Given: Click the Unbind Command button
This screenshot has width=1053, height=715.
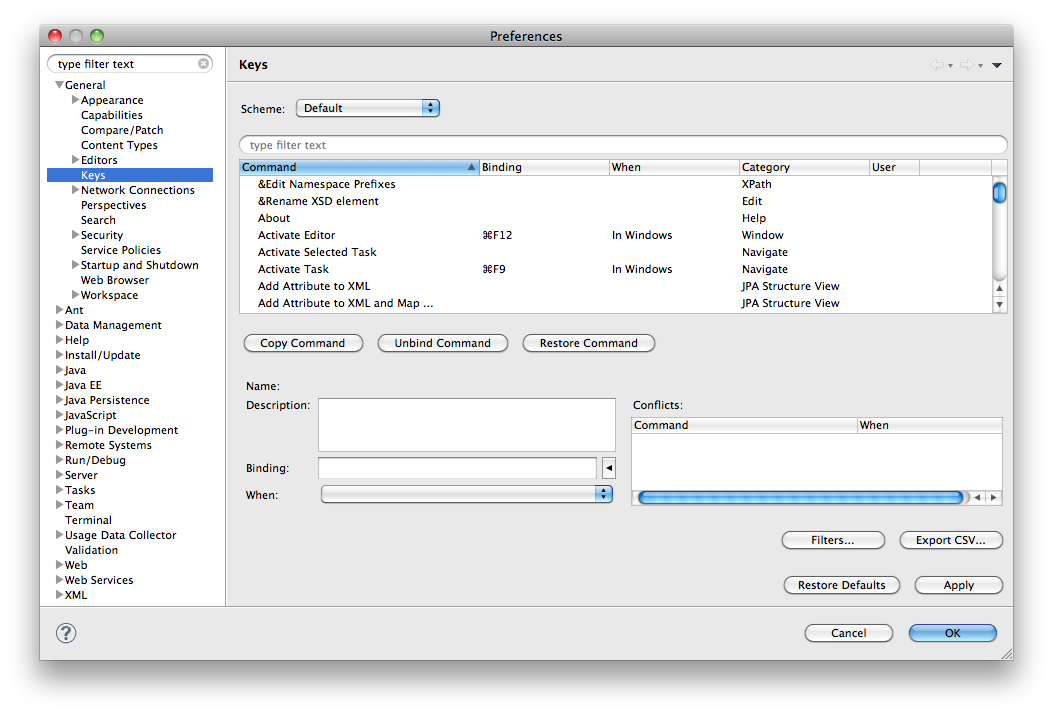Looking at the screenshot, I should pos(442,343).
